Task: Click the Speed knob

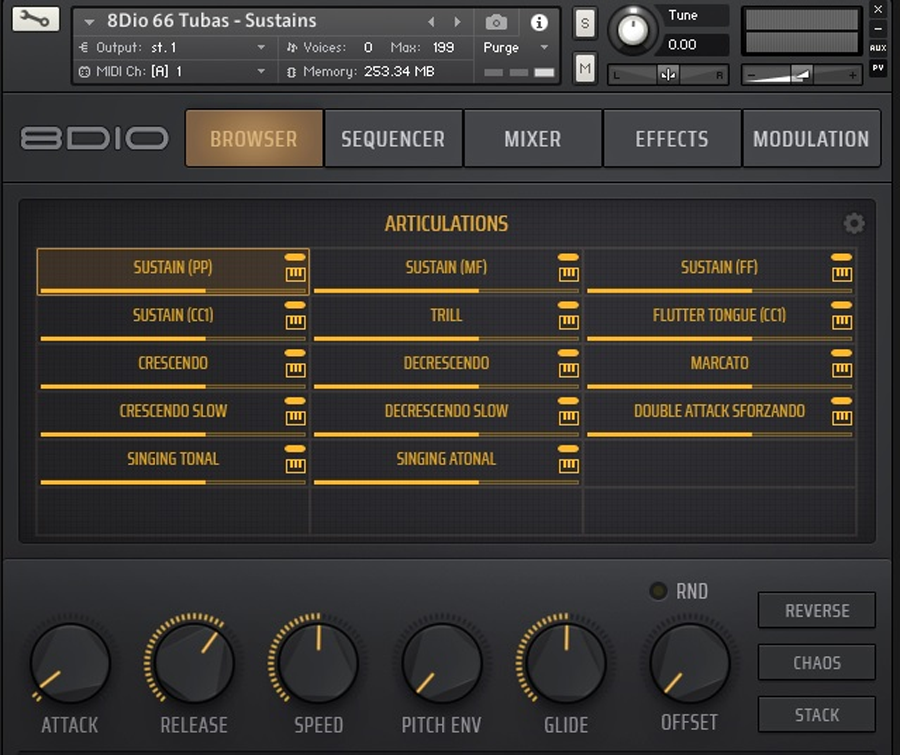Action: click(318, 663)
